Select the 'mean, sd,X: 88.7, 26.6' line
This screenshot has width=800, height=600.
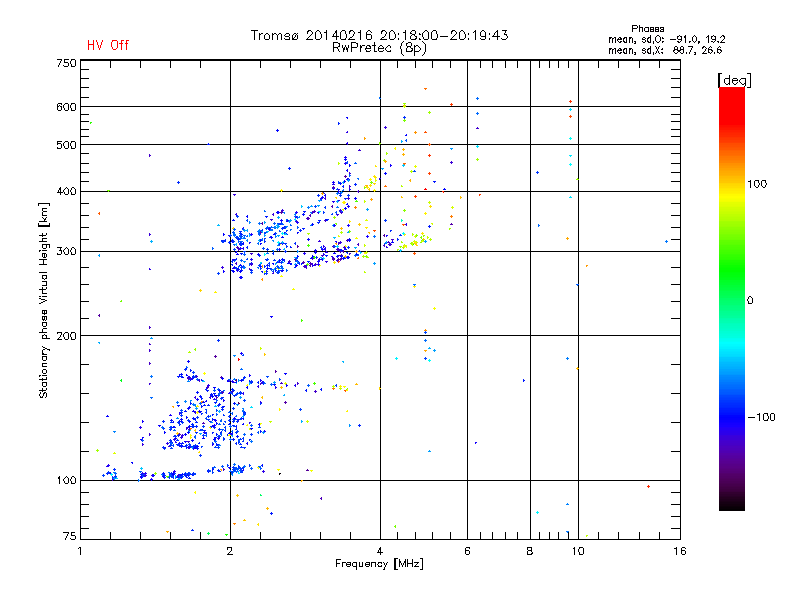pos(665,50)
